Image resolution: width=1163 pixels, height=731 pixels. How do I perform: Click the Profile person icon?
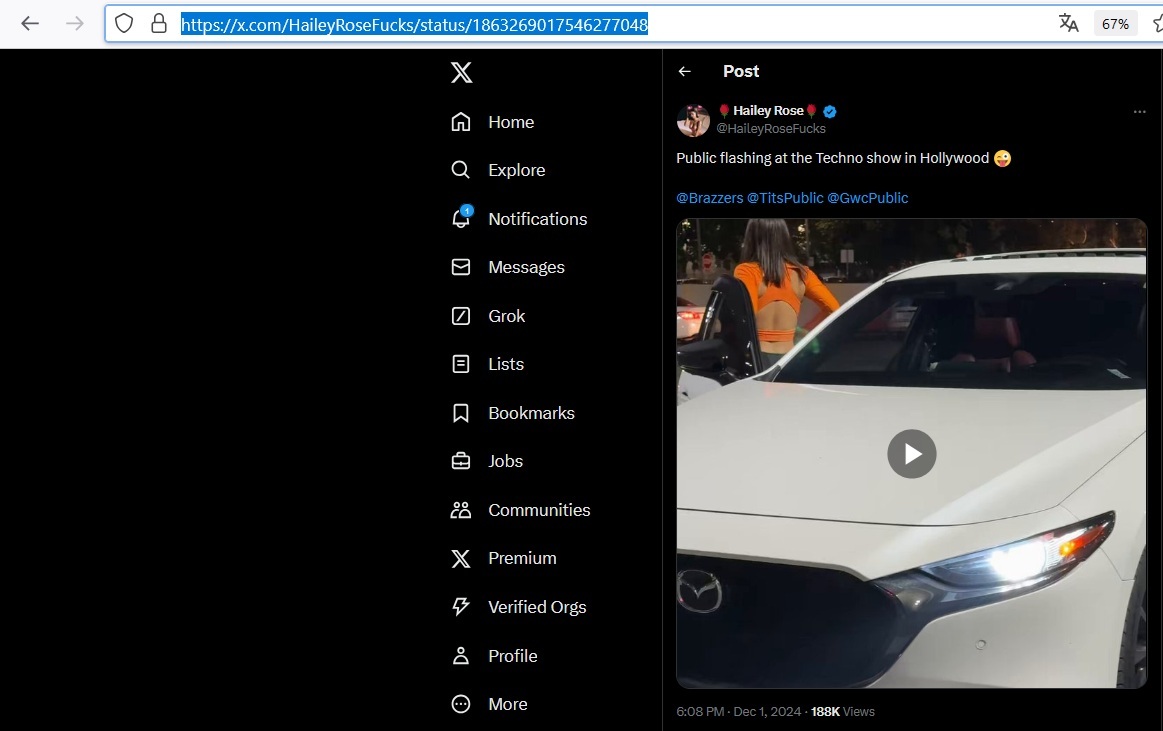pos(461,655)
